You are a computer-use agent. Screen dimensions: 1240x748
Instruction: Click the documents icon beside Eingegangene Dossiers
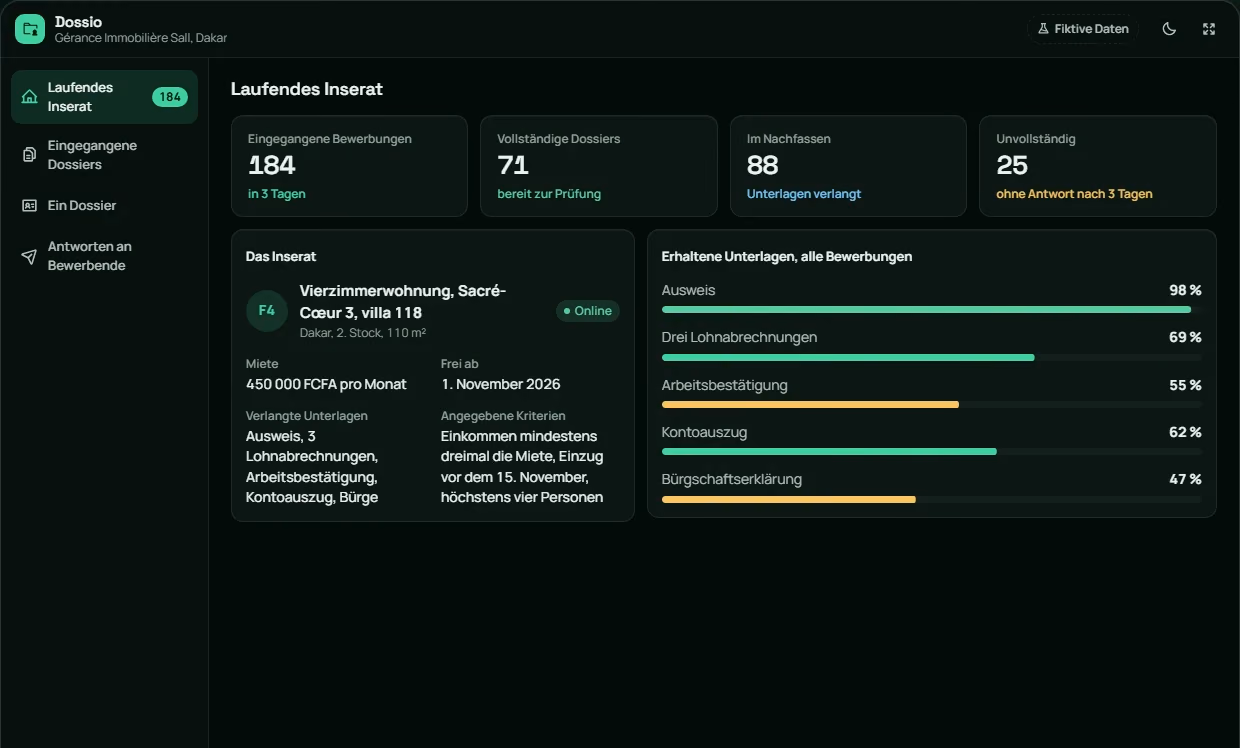pyautogui.click(x=30, y=155)
